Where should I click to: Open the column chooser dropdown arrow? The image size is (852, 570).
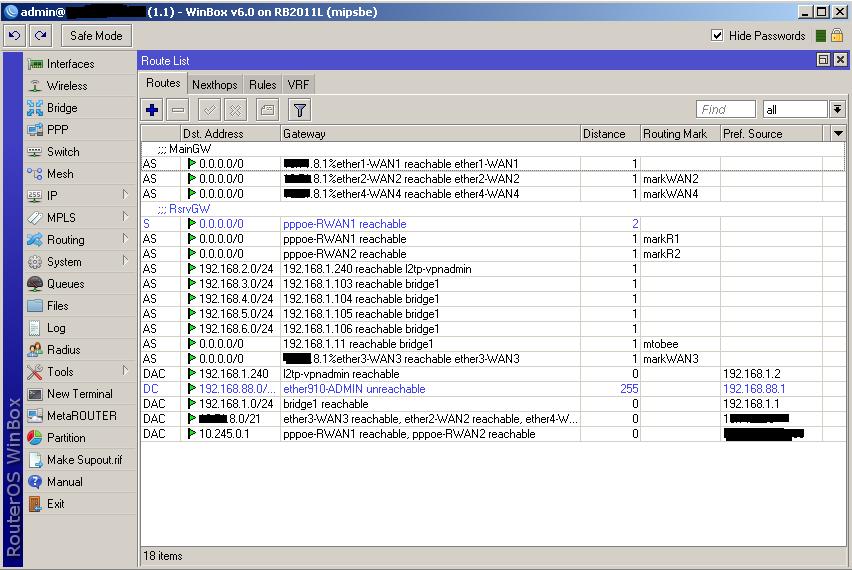(x=838, y=134)
